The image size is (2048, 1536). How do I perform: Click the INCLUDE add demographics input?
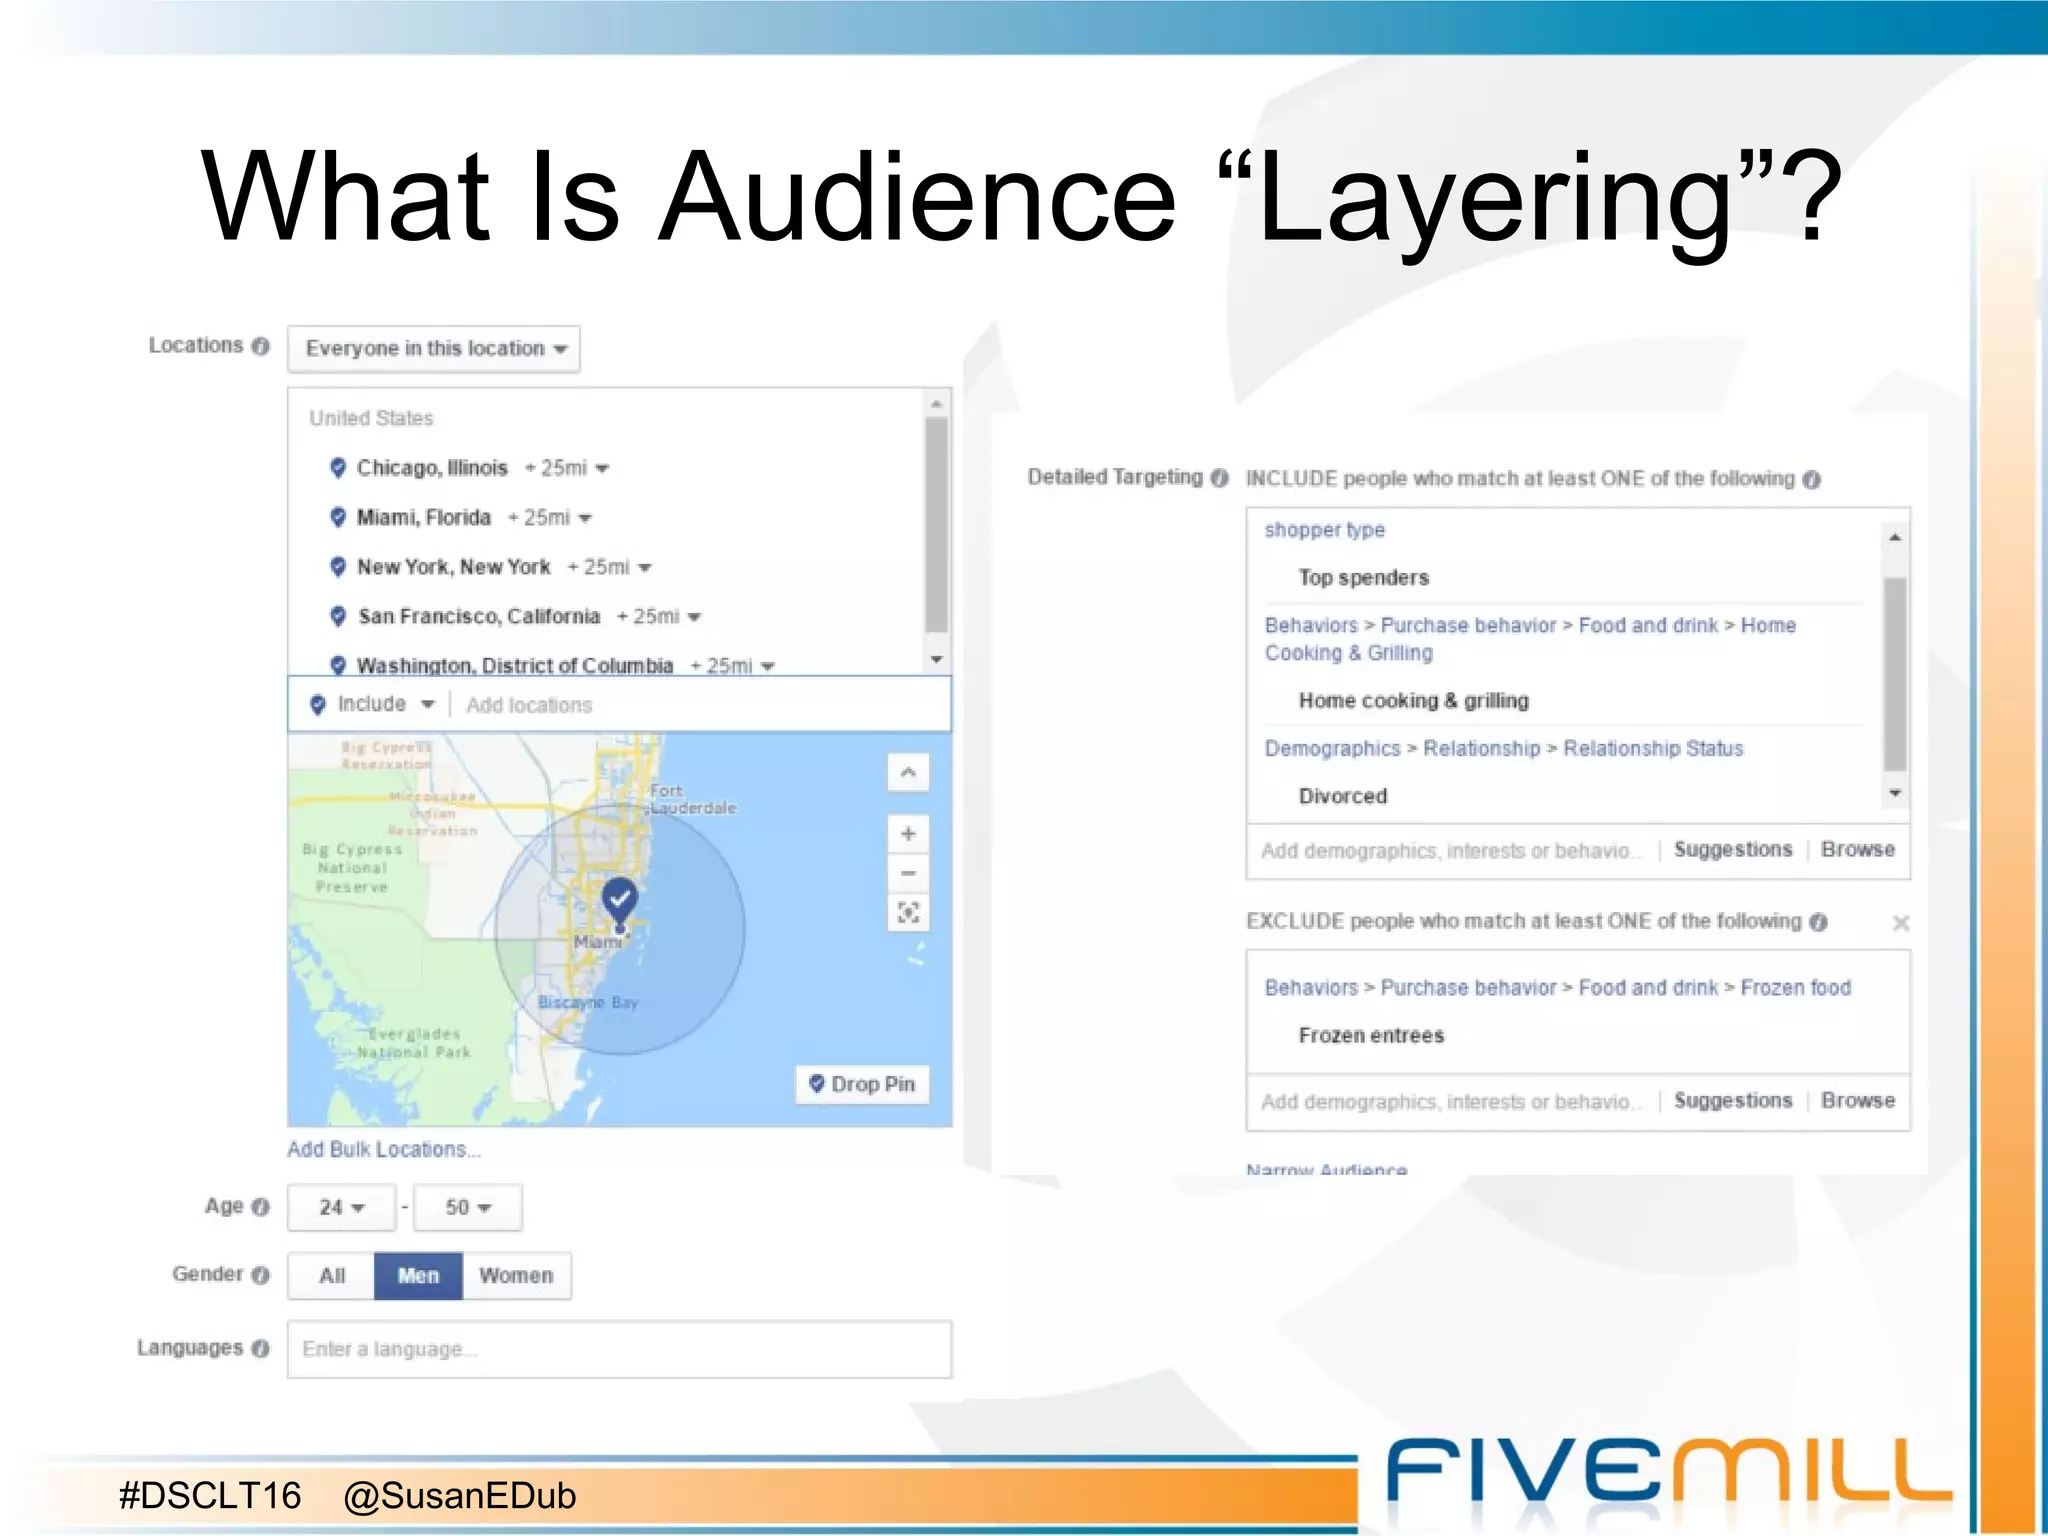1452,851
